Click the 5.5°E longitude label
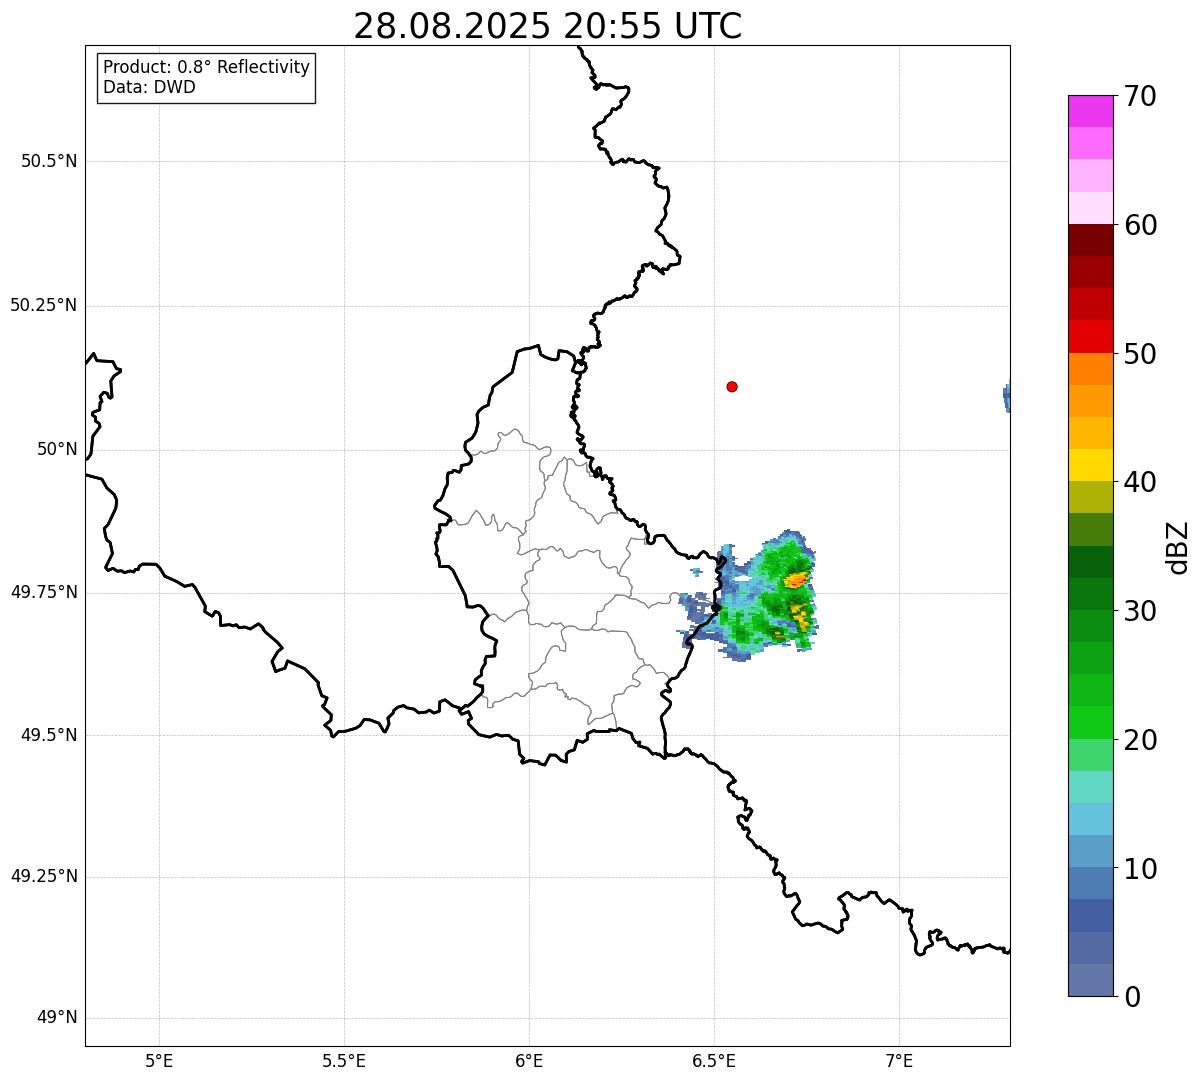This screenshot has width=1202, height=1081. (344, 1060)
